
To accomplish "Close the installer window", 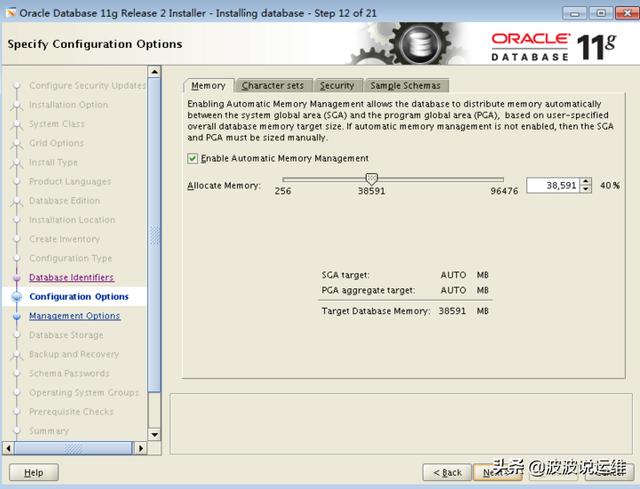I will click(x=627, y=13).
